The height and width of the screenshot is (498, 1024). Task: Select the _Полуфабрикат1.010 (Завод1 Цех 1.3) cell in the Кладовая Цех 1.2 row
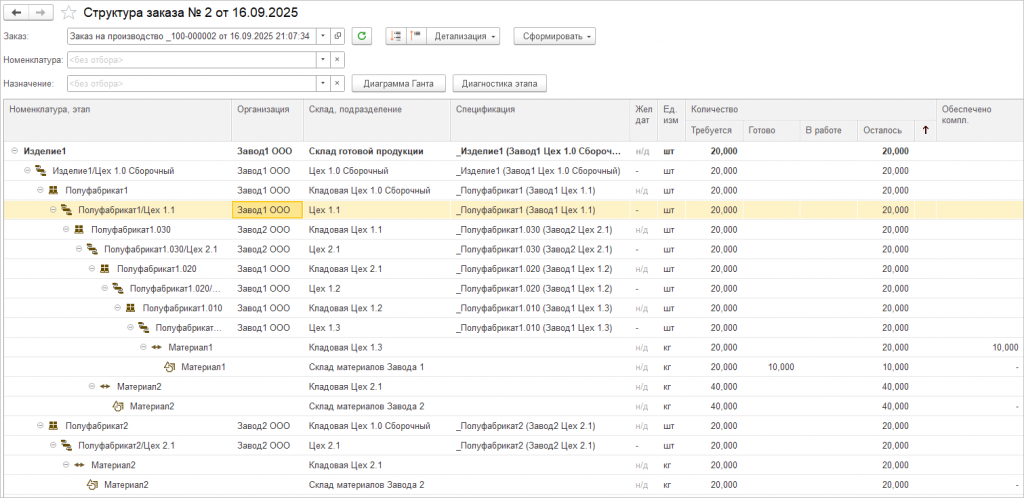tap(541, 308)
